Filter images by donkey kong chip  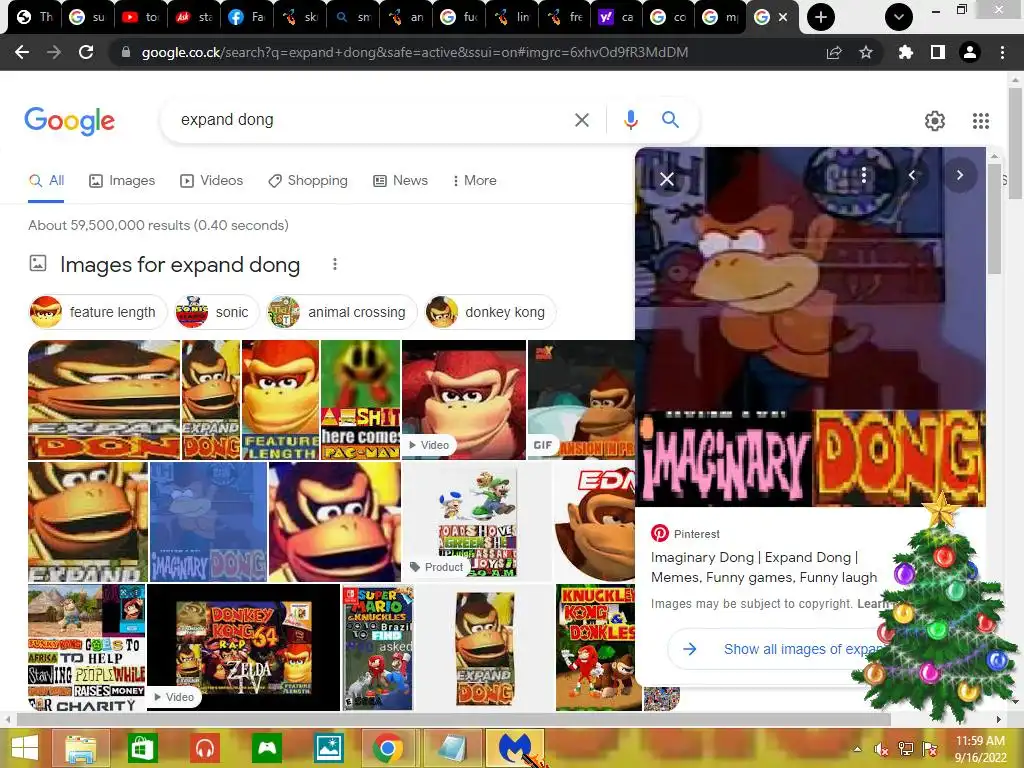[x=490, y=312]
